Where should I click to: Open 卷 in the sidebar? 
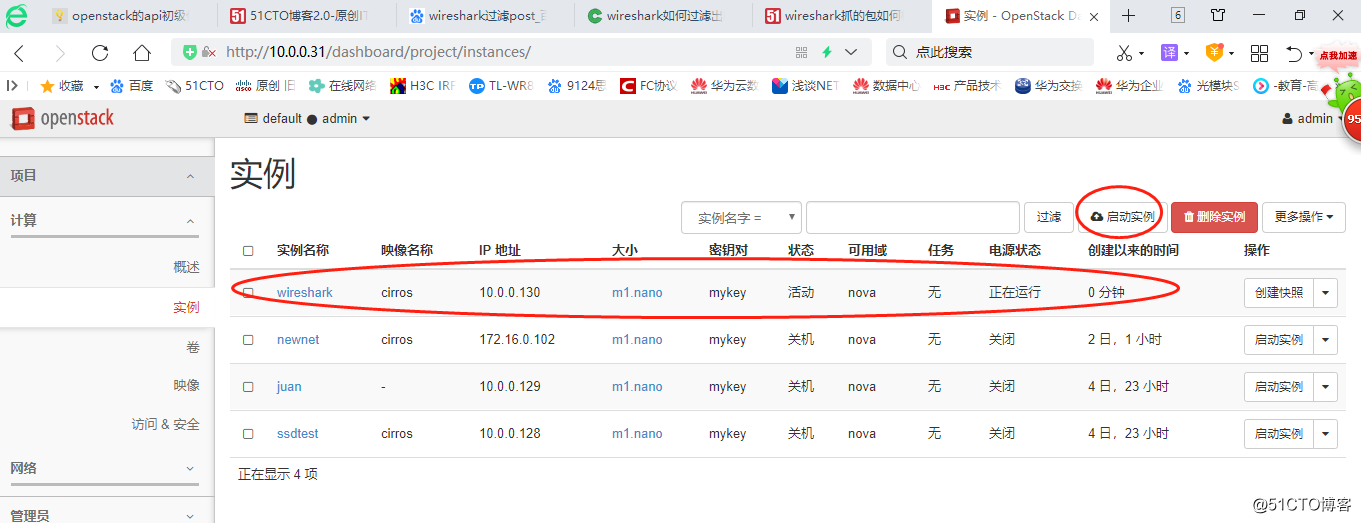point(193,347)
